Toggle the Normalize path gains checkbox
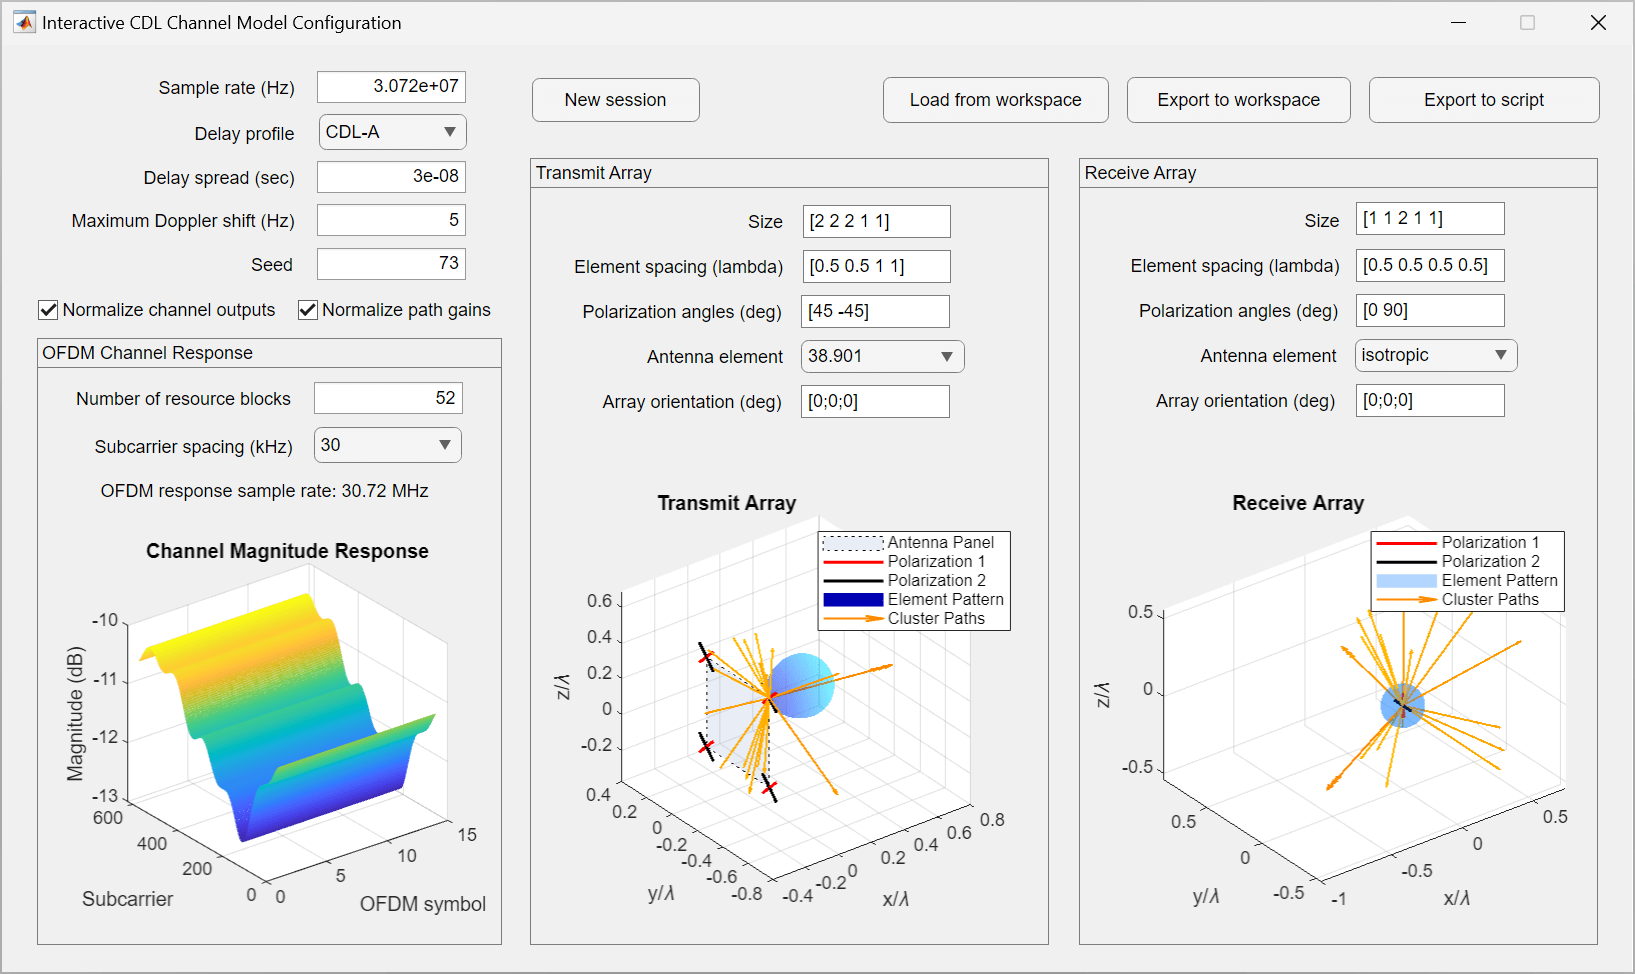The height and width of the screenshot is (974, 1635). tap(307, 310)
